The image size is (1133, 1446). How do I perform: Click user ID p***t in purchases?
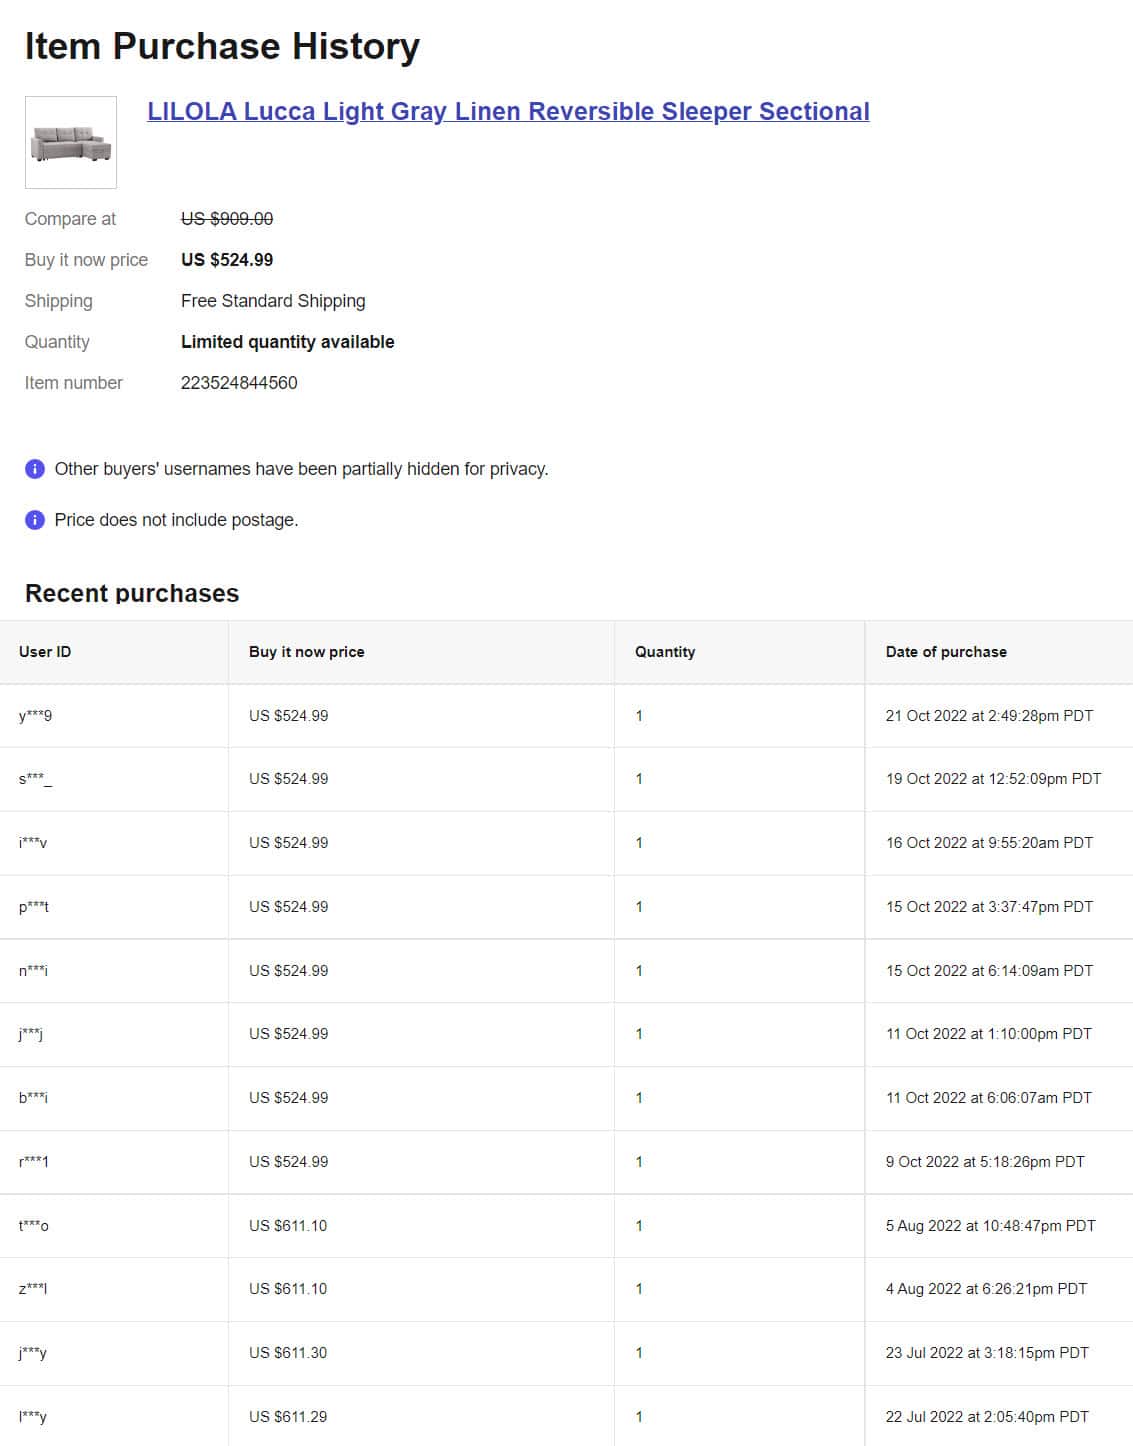34,907
